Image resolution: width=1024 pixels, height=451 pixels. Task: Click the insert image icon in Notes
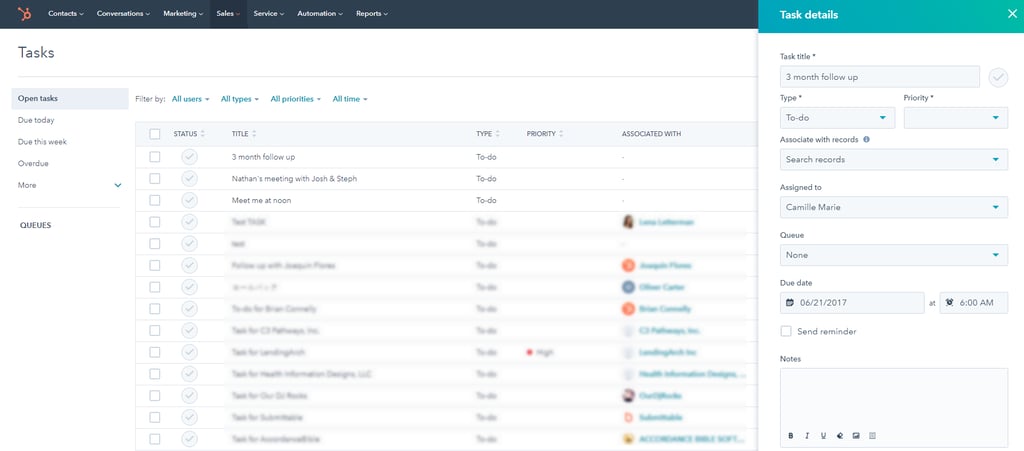point(856,436)
